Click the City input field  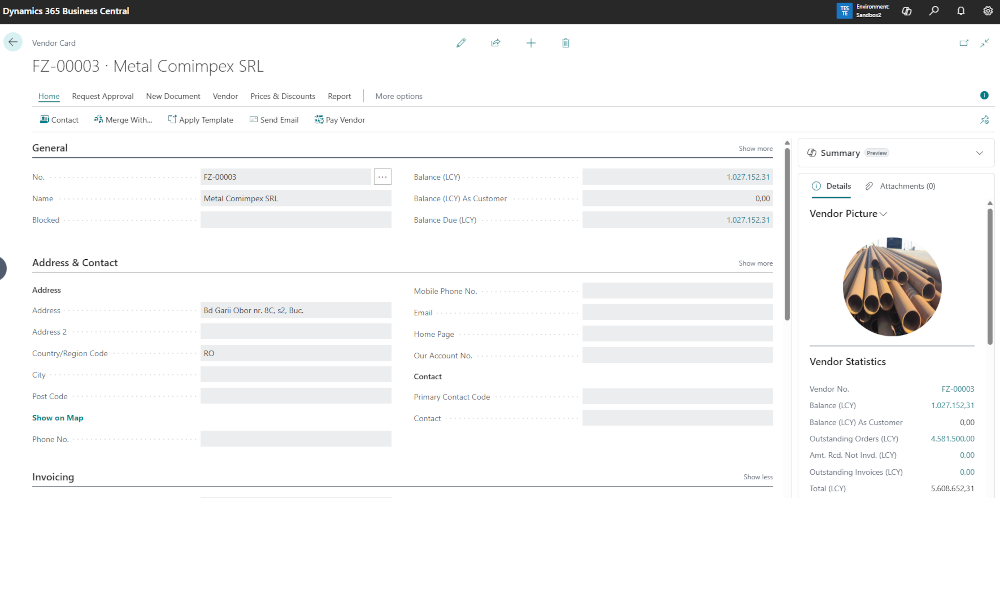pyautogui.click(x=296, y=374)
